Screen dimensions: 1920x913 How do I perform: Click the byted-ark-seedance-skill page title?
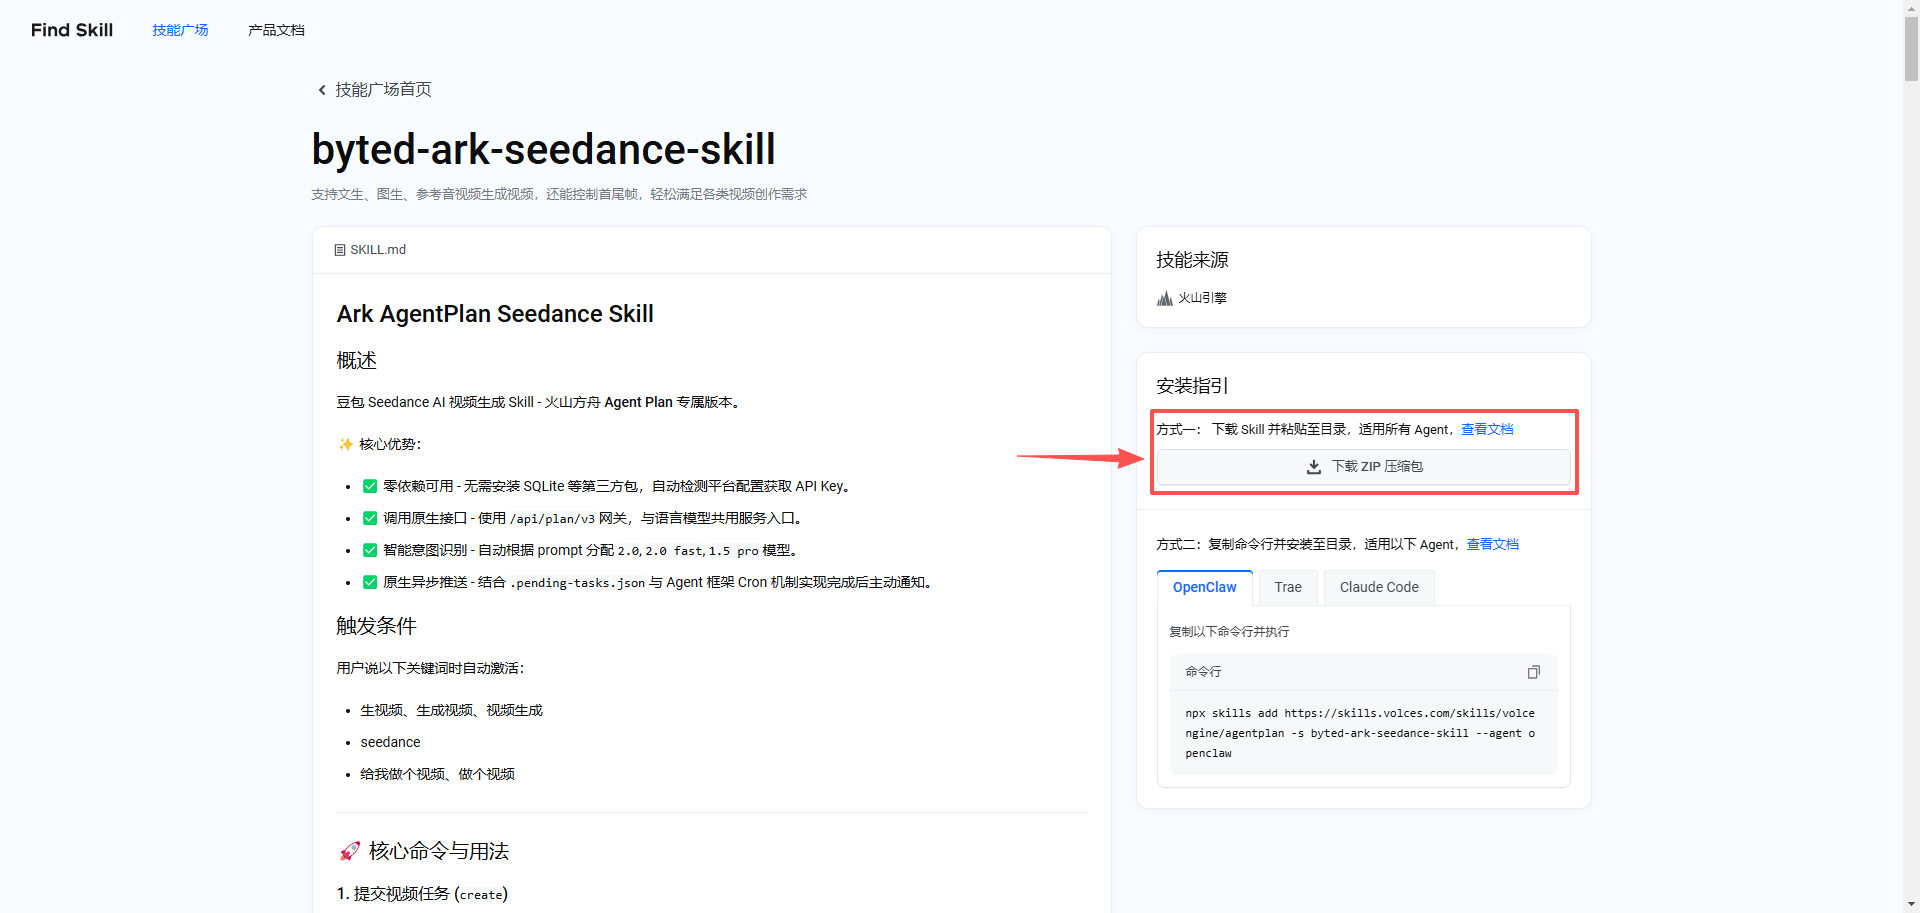point(543,149)
